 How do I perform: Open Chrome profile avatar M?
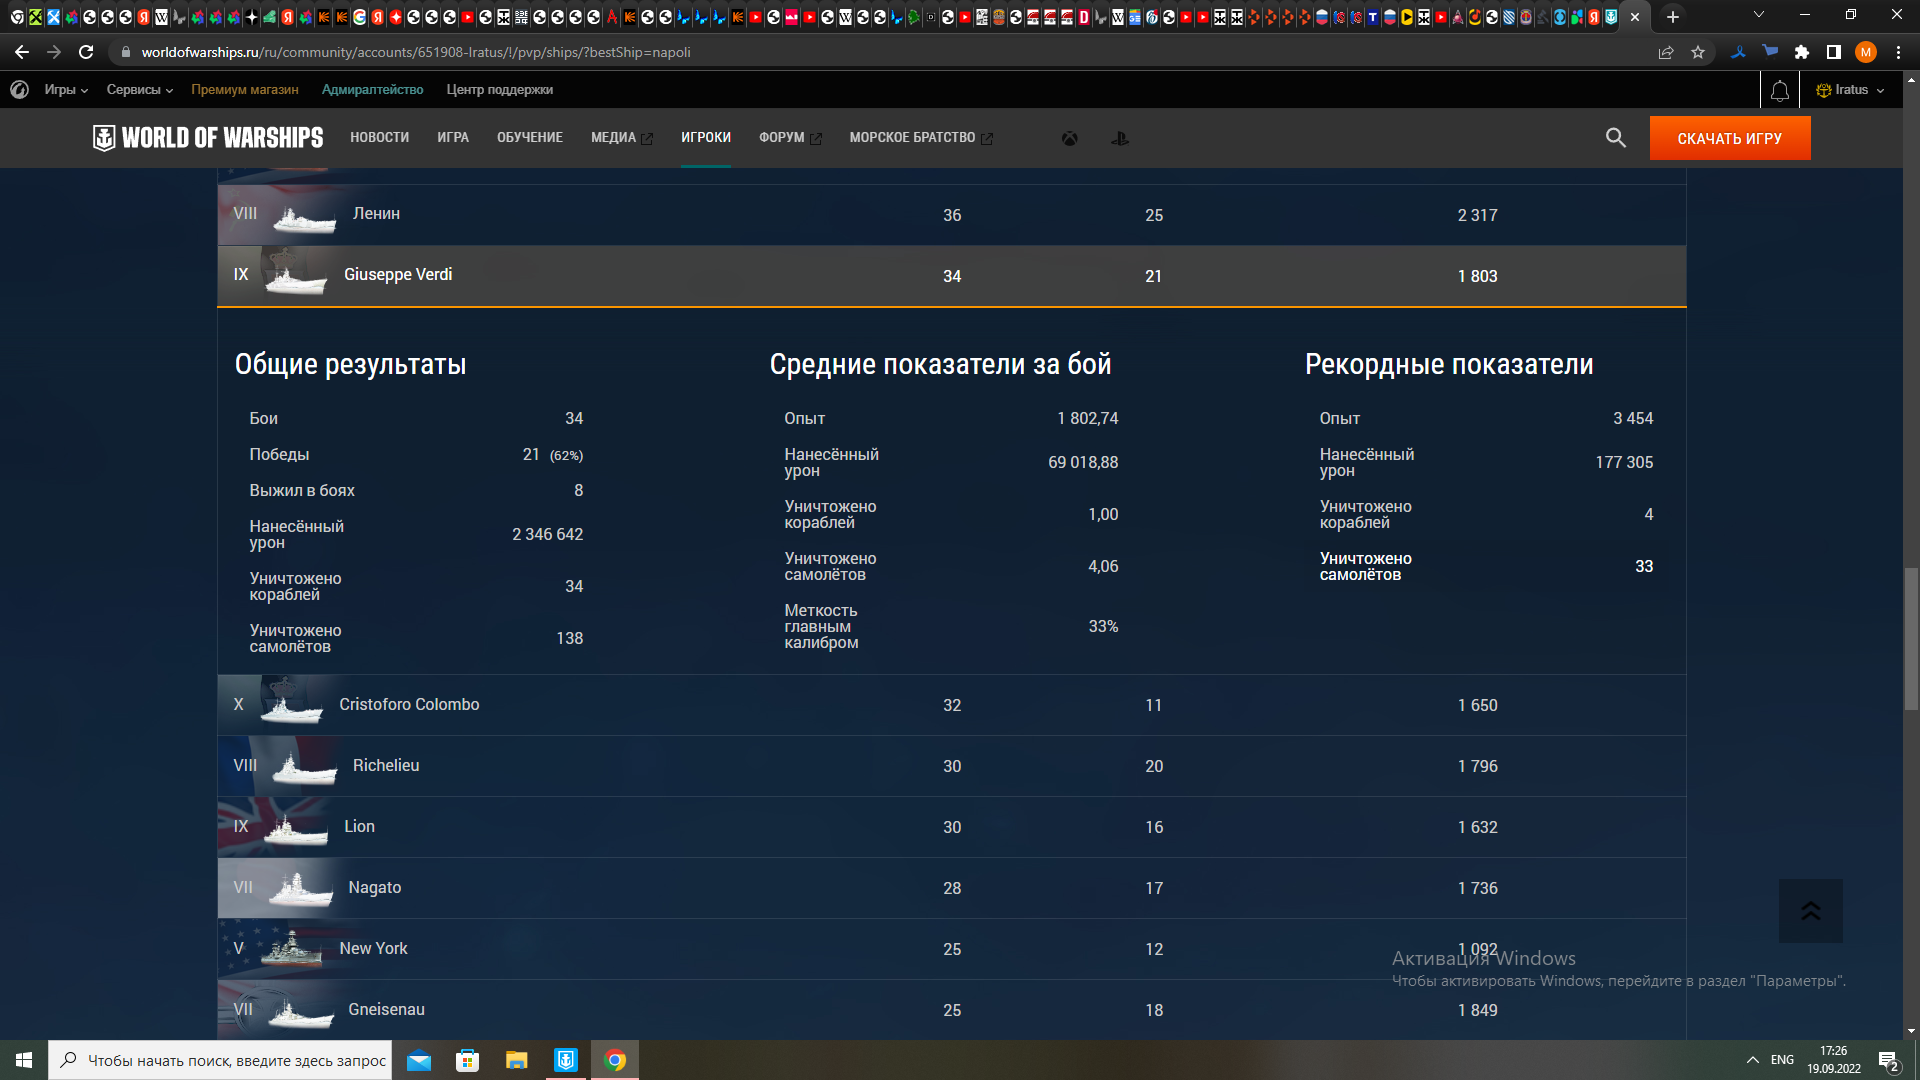point(1866,52)
